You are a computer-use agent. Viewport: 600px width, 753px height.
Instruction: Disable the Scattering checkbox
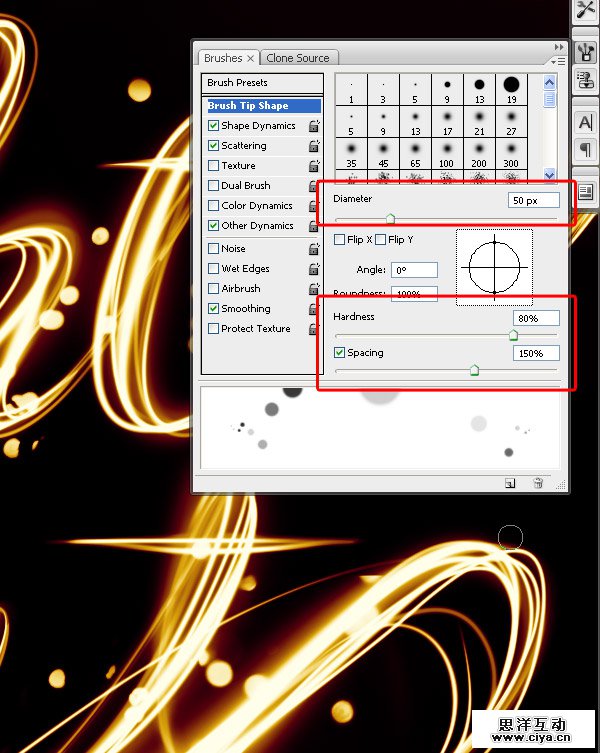coord(214,146)
